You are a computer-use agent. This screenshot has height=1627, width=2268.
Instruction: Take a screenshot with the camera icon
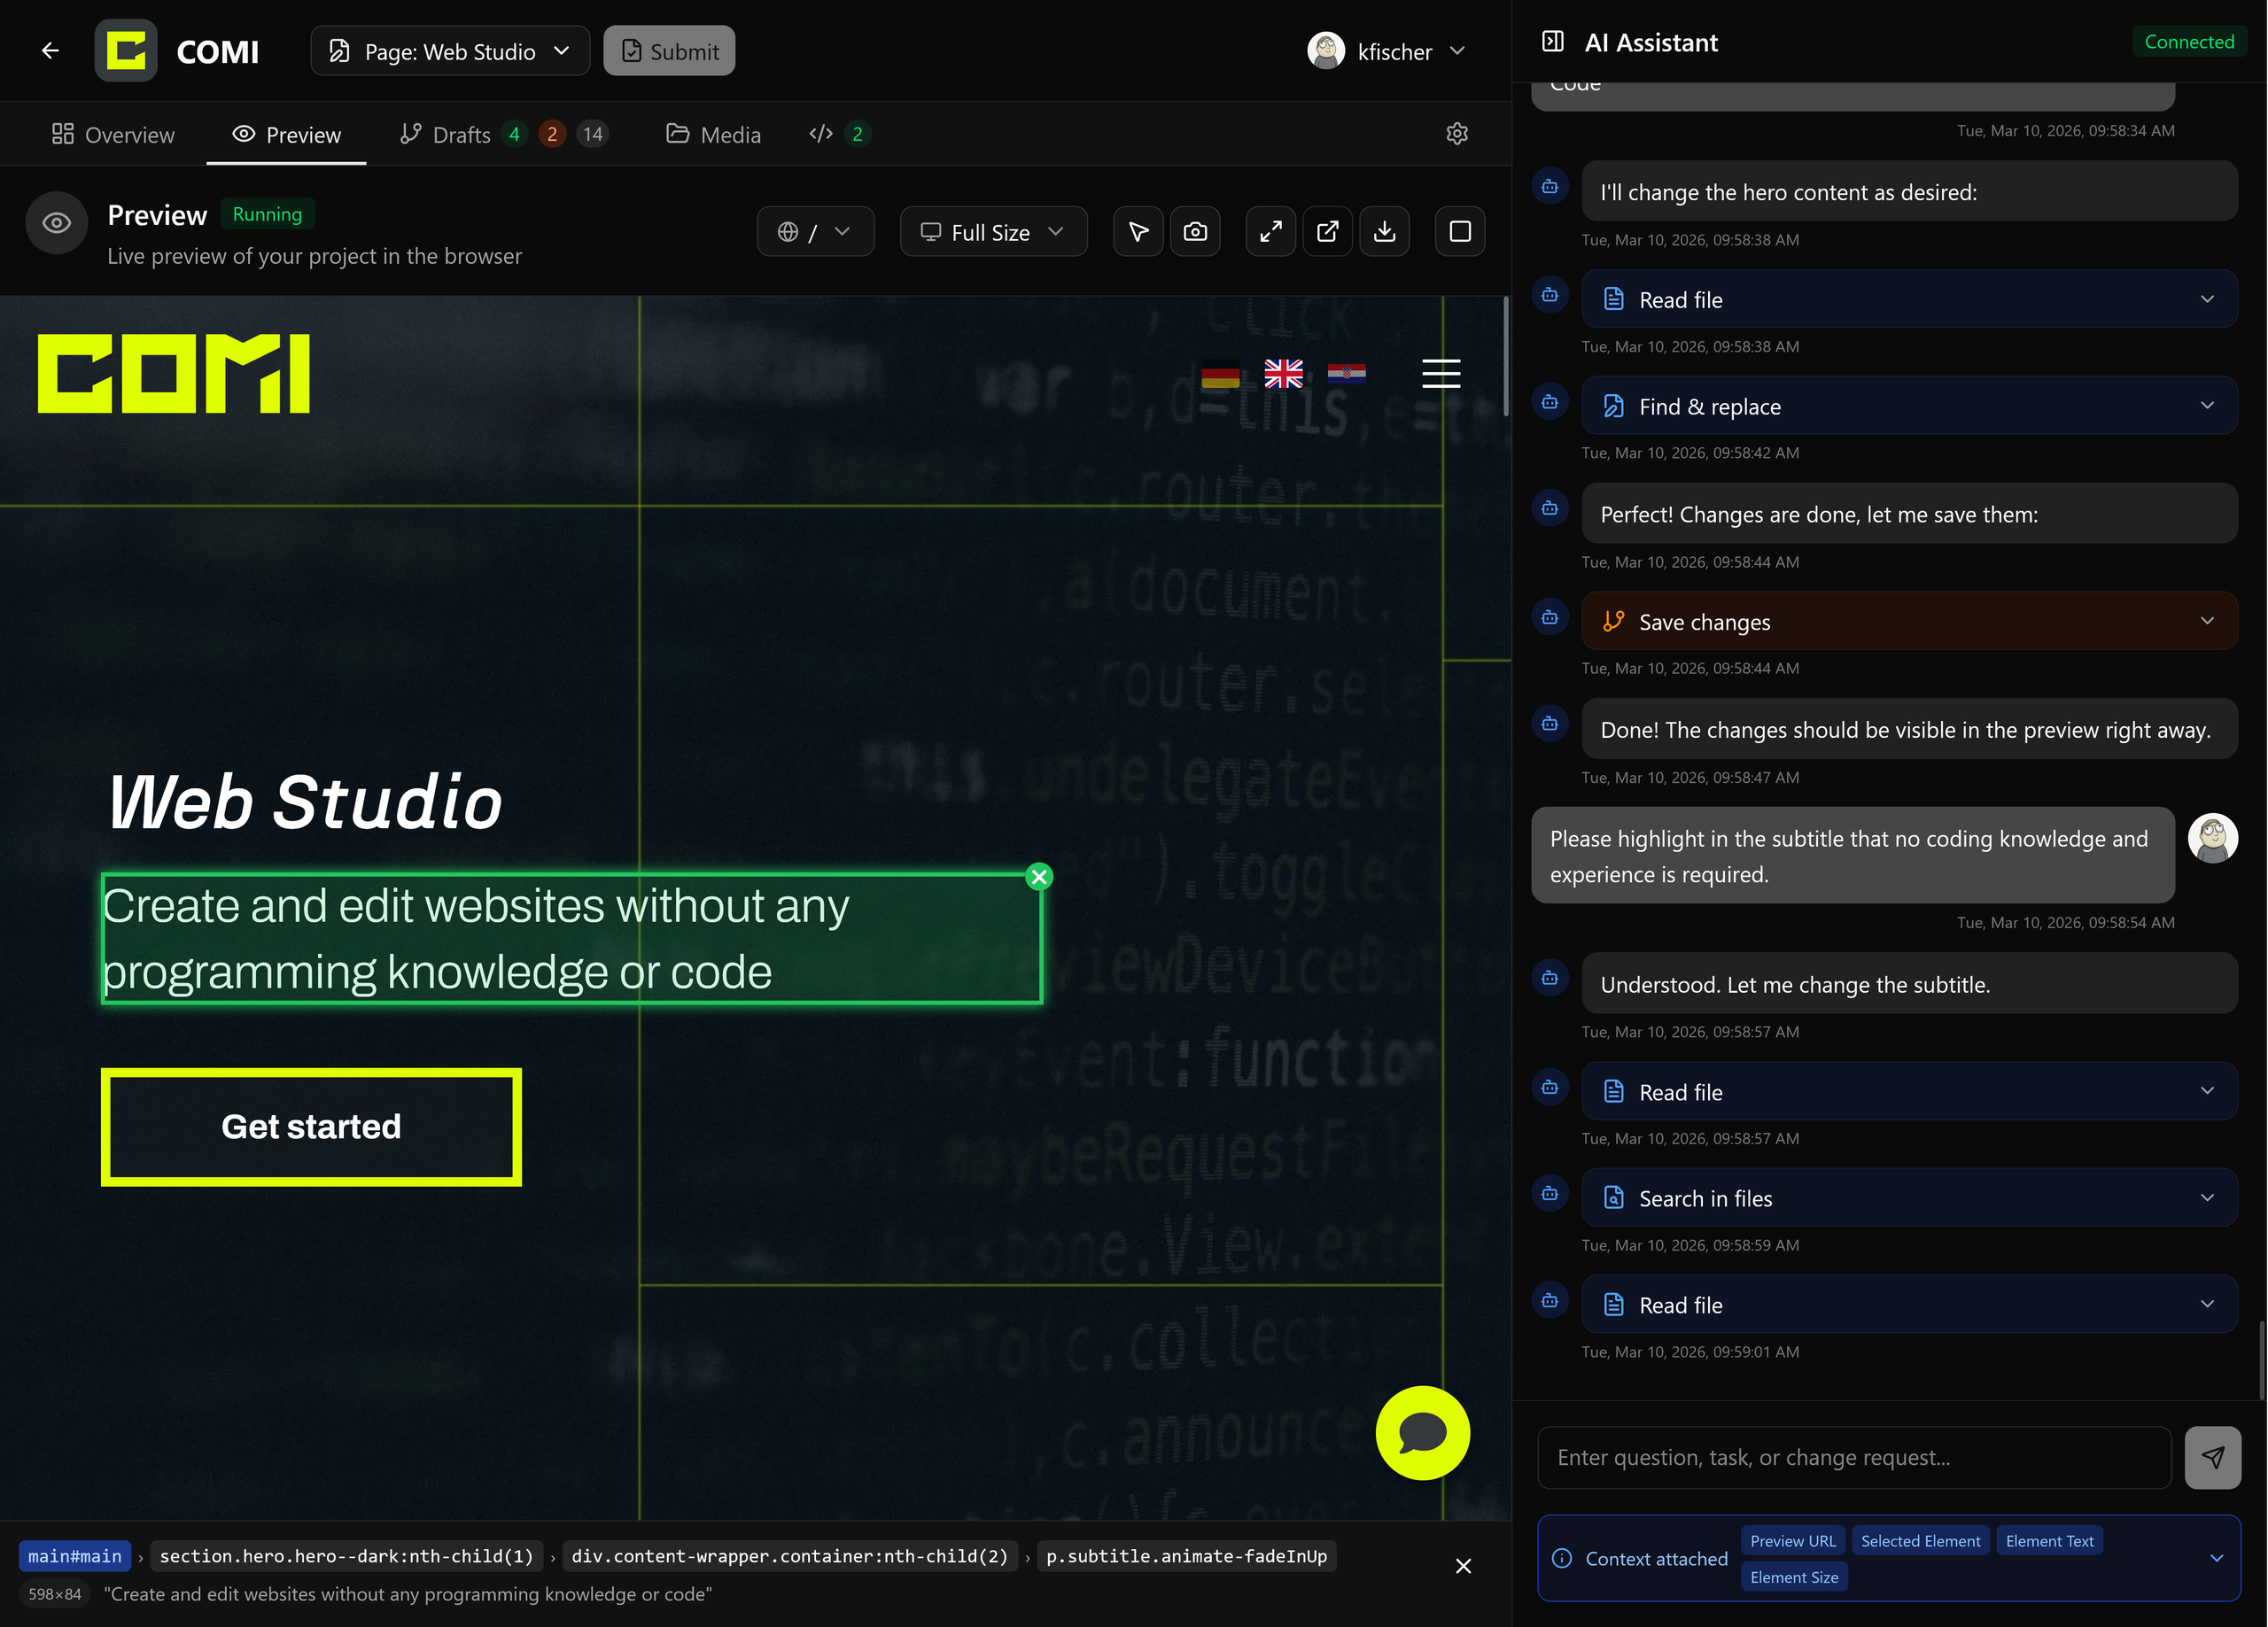point(1195,232)
